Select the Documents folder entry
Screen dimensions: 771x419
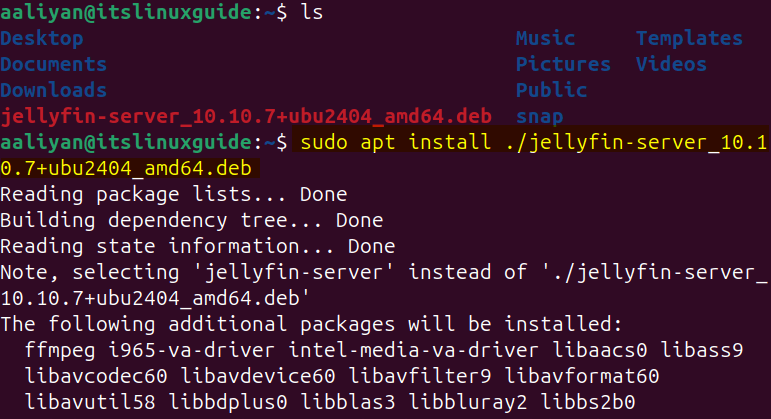click(53, 65)
